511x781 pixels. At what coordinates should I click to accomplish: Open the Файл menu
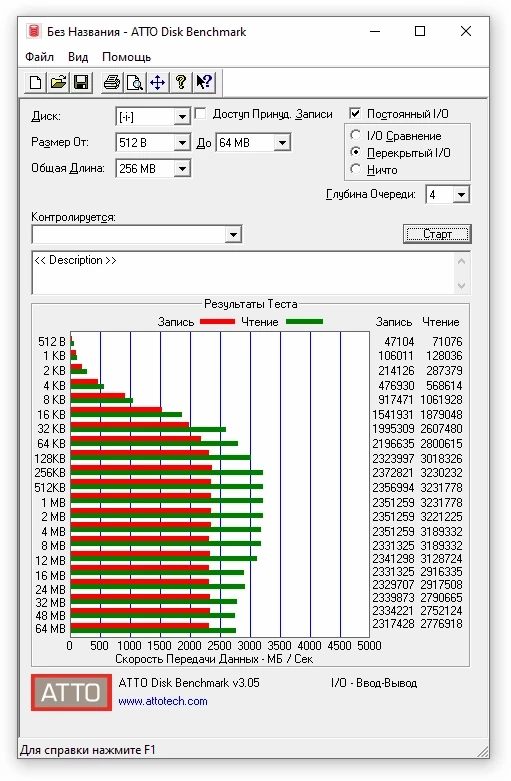coord(39,57)
